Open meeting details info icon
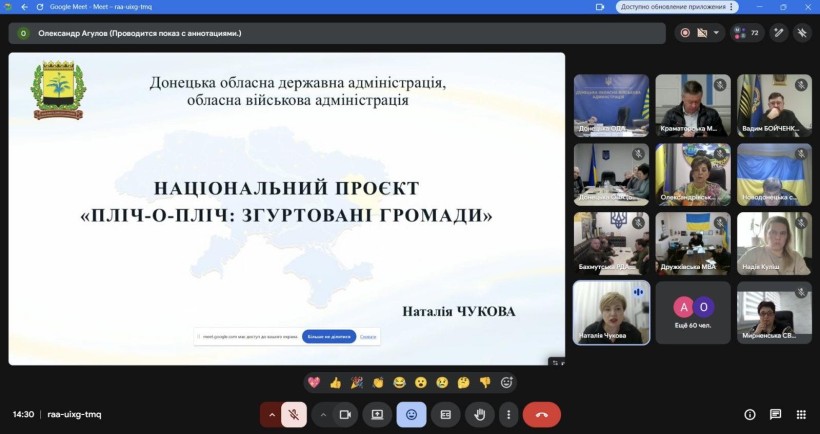820x434 pixels. pyautogui.click(x=750, y=415)
